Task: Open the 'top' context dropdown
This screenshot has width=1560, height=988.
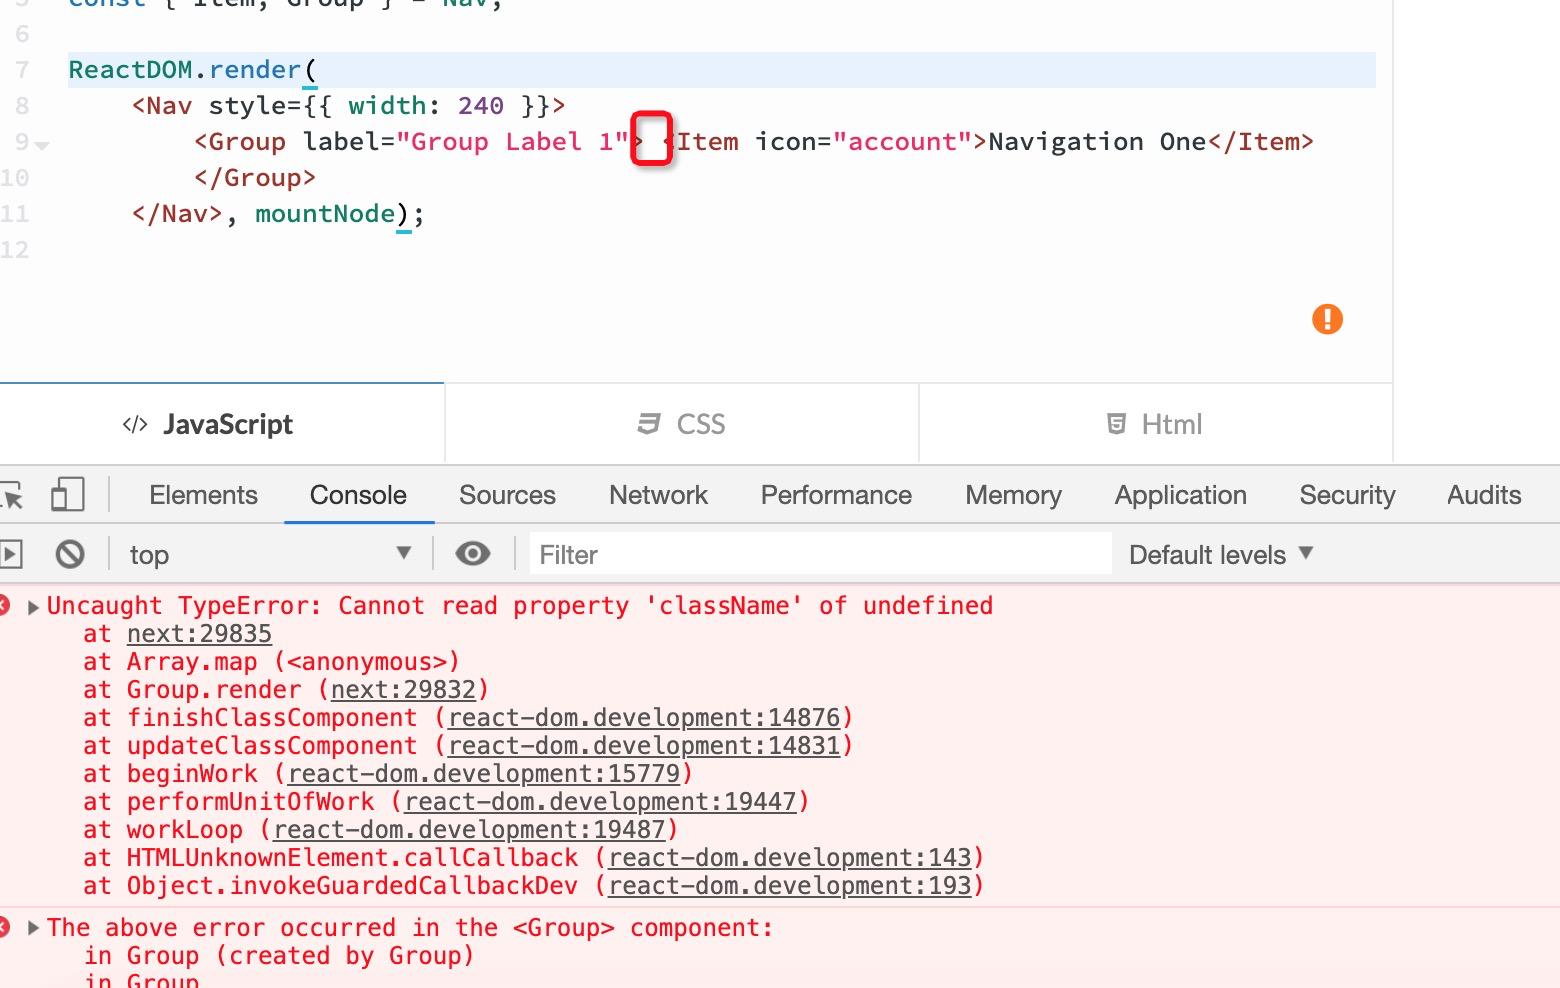Action: (270, 554)
